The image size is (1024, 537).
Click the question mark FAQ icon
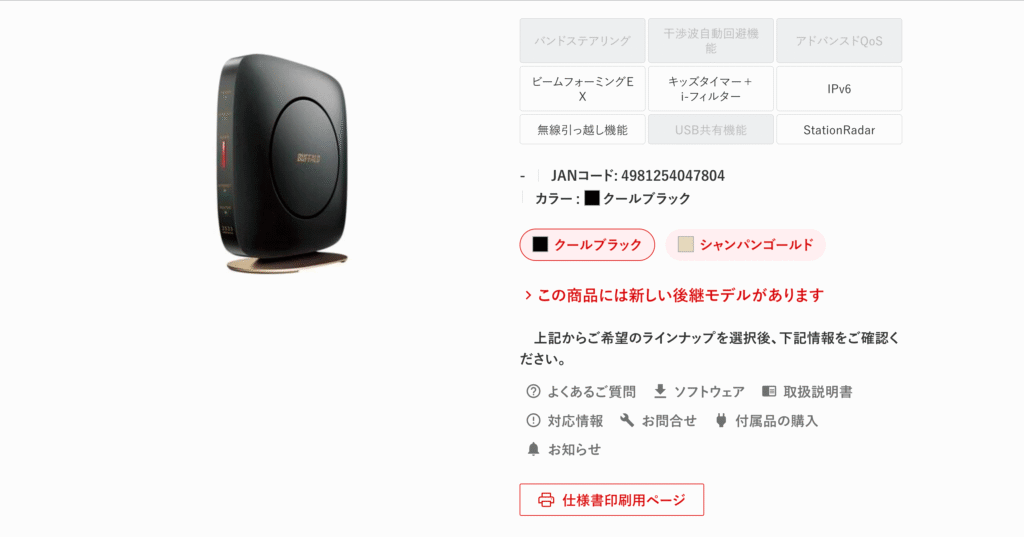point(533,391)
